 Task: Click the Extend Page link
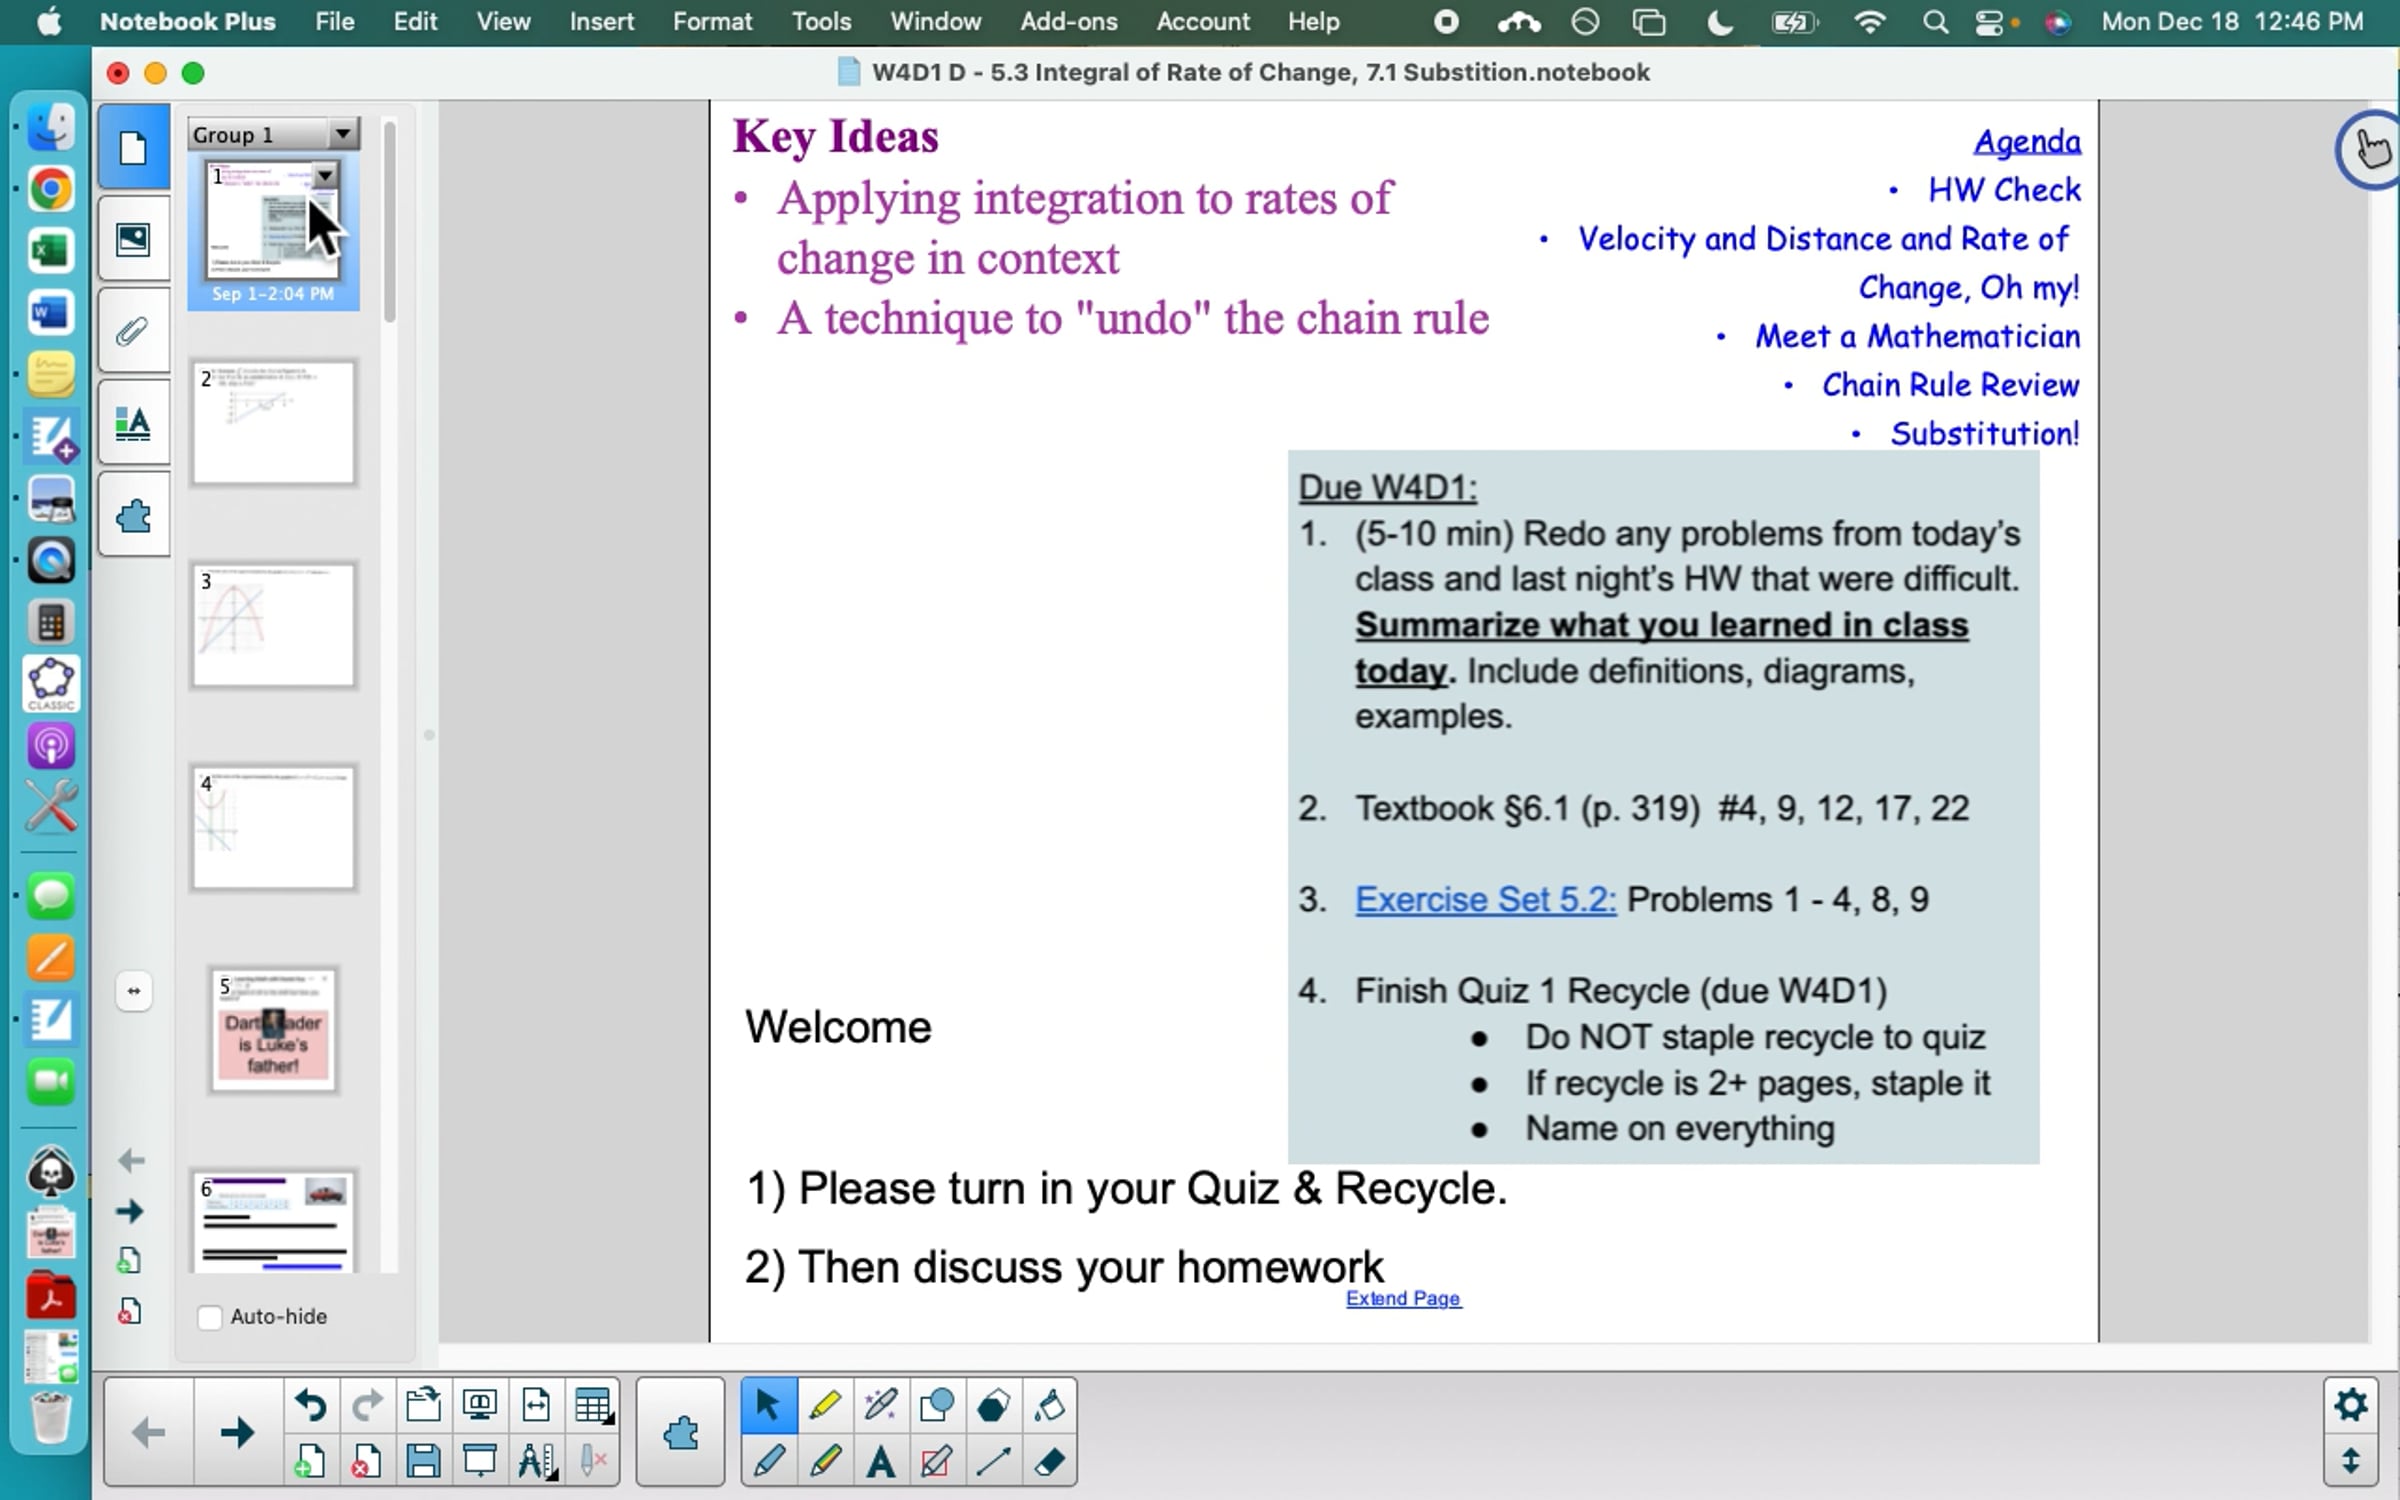tap(1402, 1298)
